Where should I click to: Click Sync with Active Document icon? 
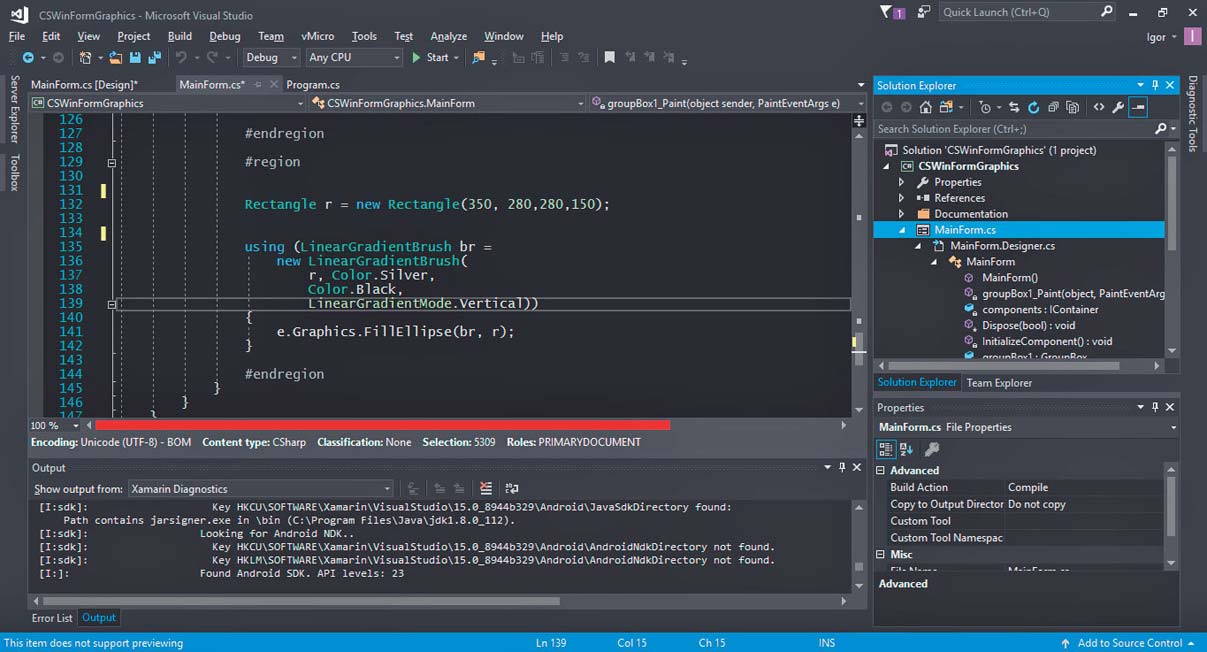1013,107
